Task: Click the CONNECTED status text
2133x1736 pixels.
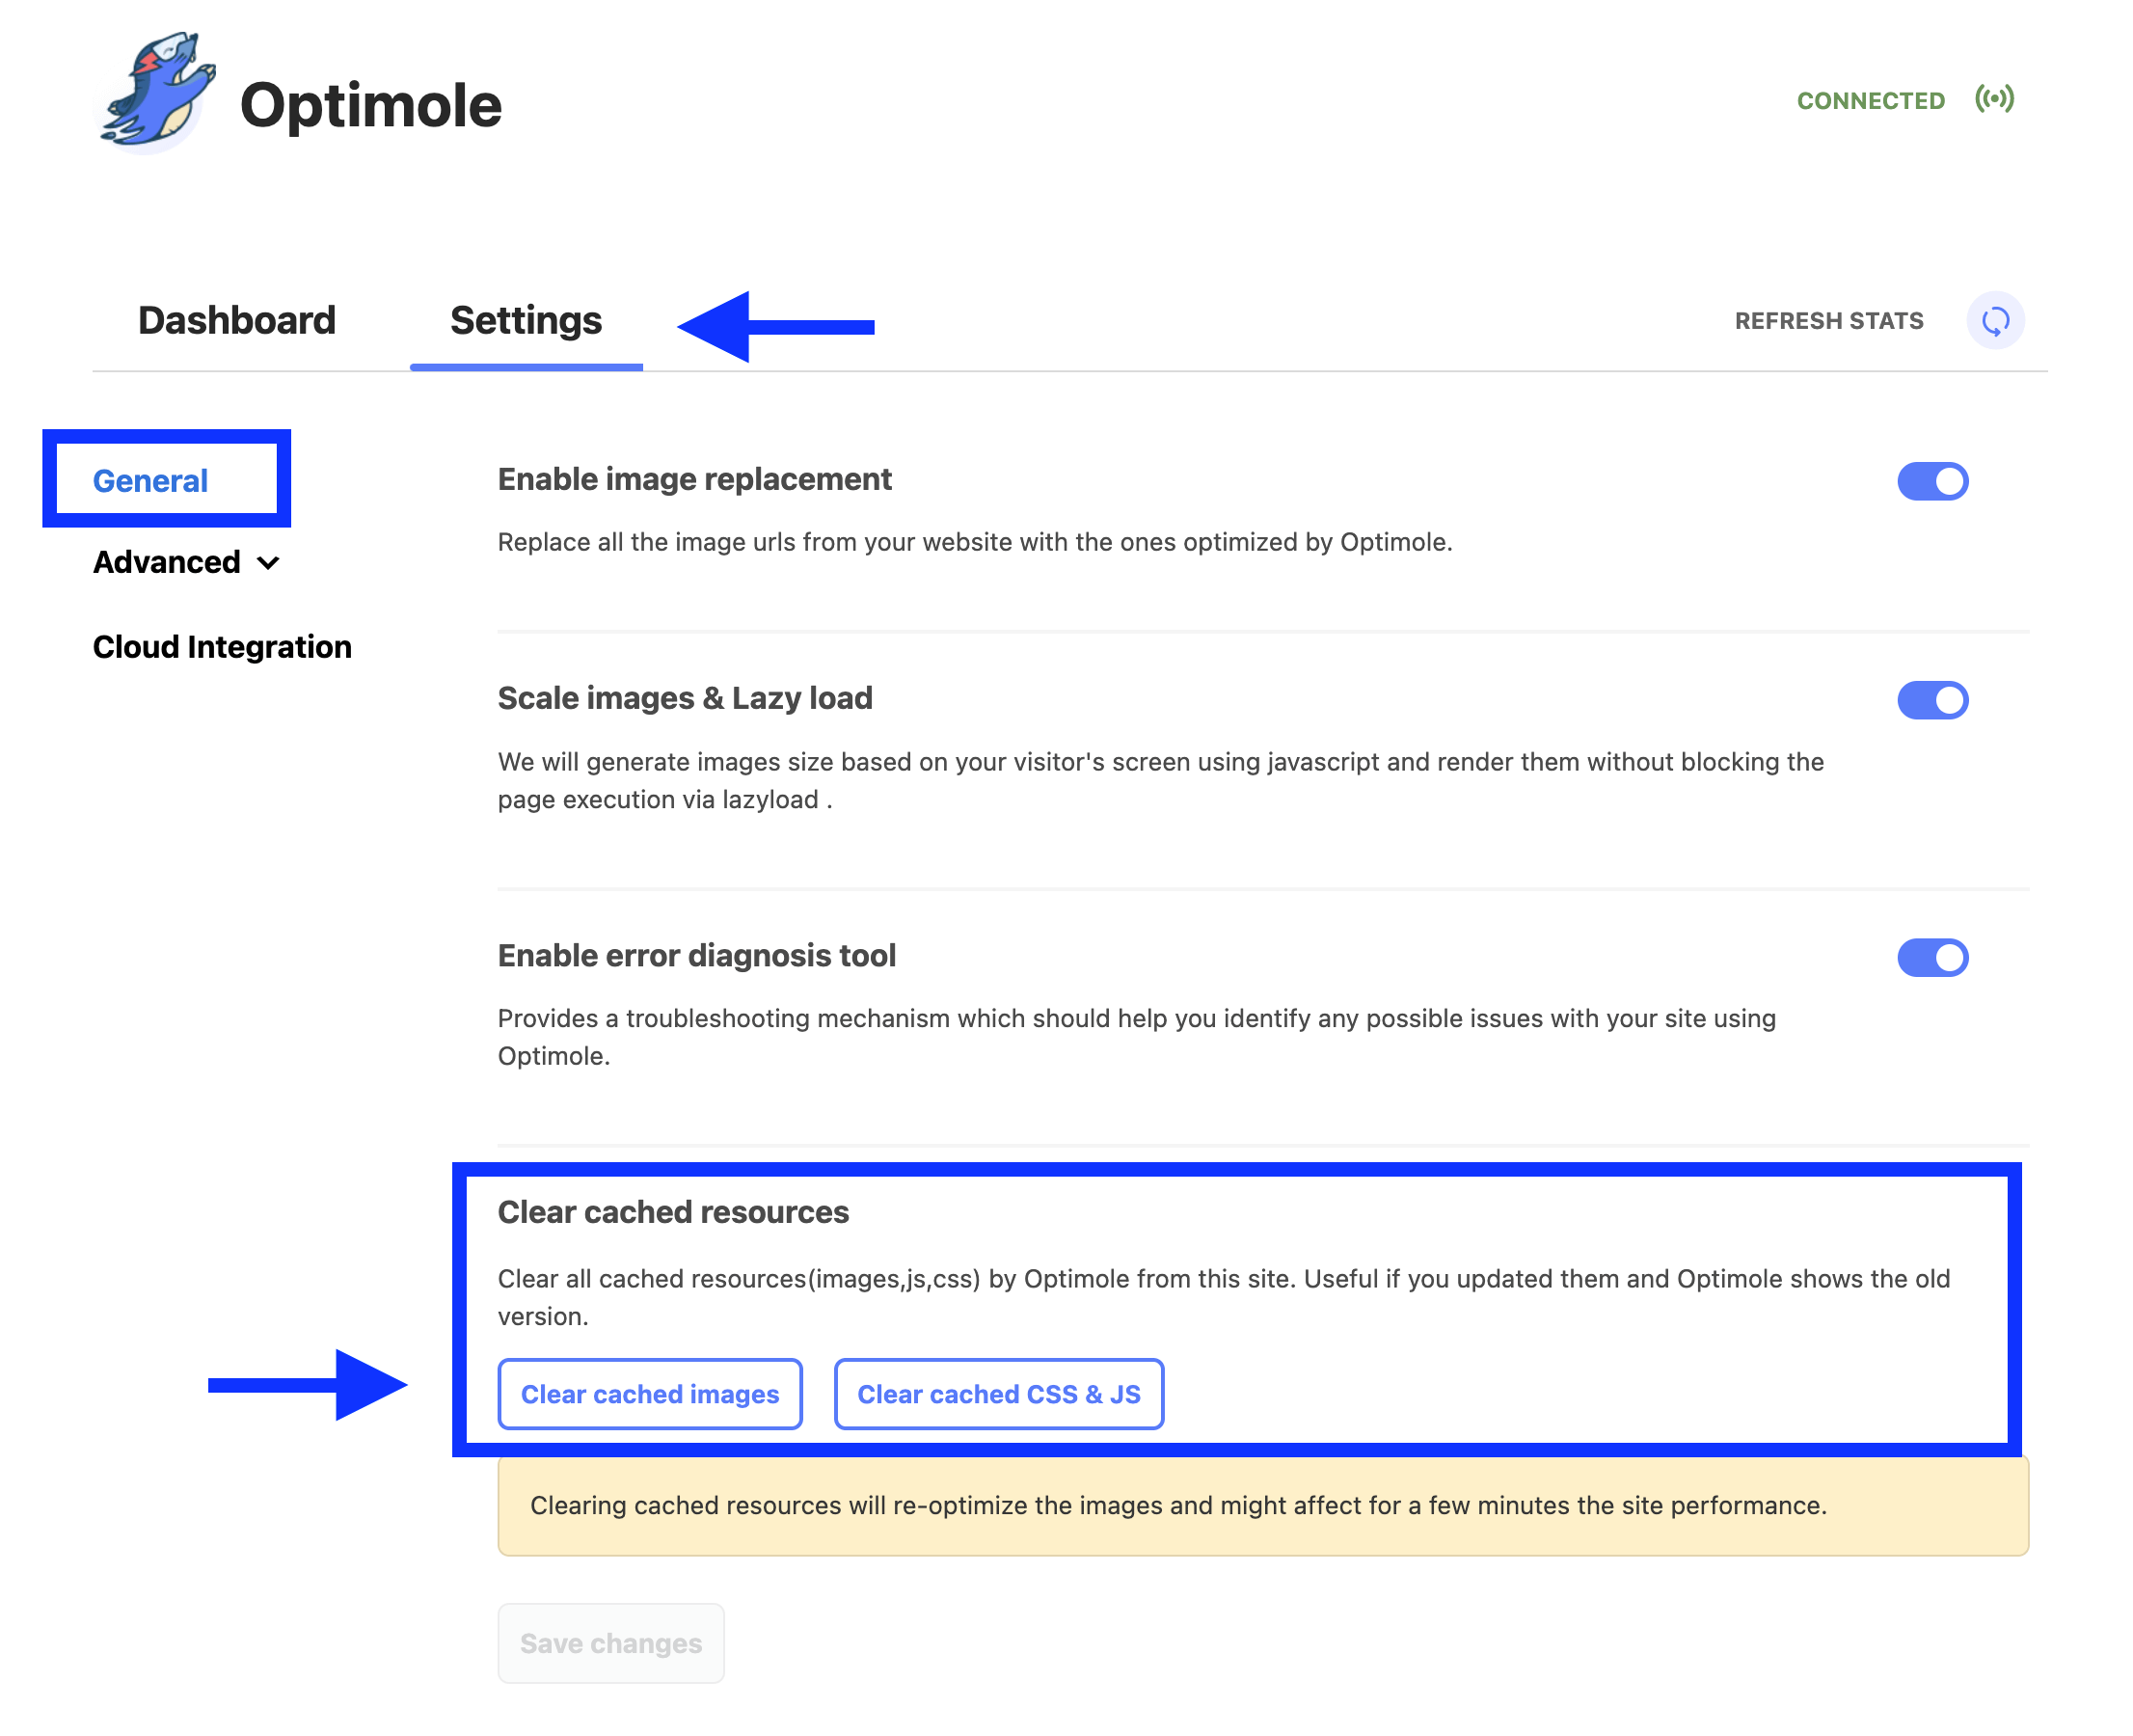Action: click(x=1869, y=101)
